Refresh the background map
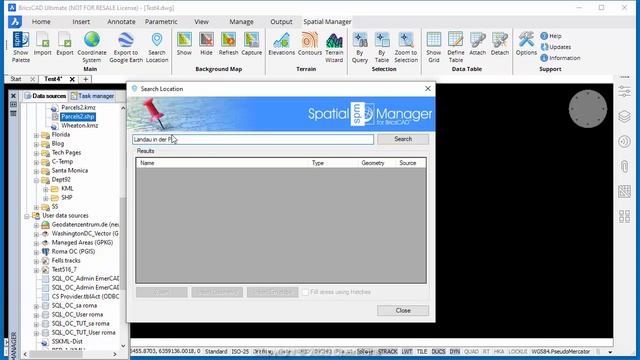 228,44
